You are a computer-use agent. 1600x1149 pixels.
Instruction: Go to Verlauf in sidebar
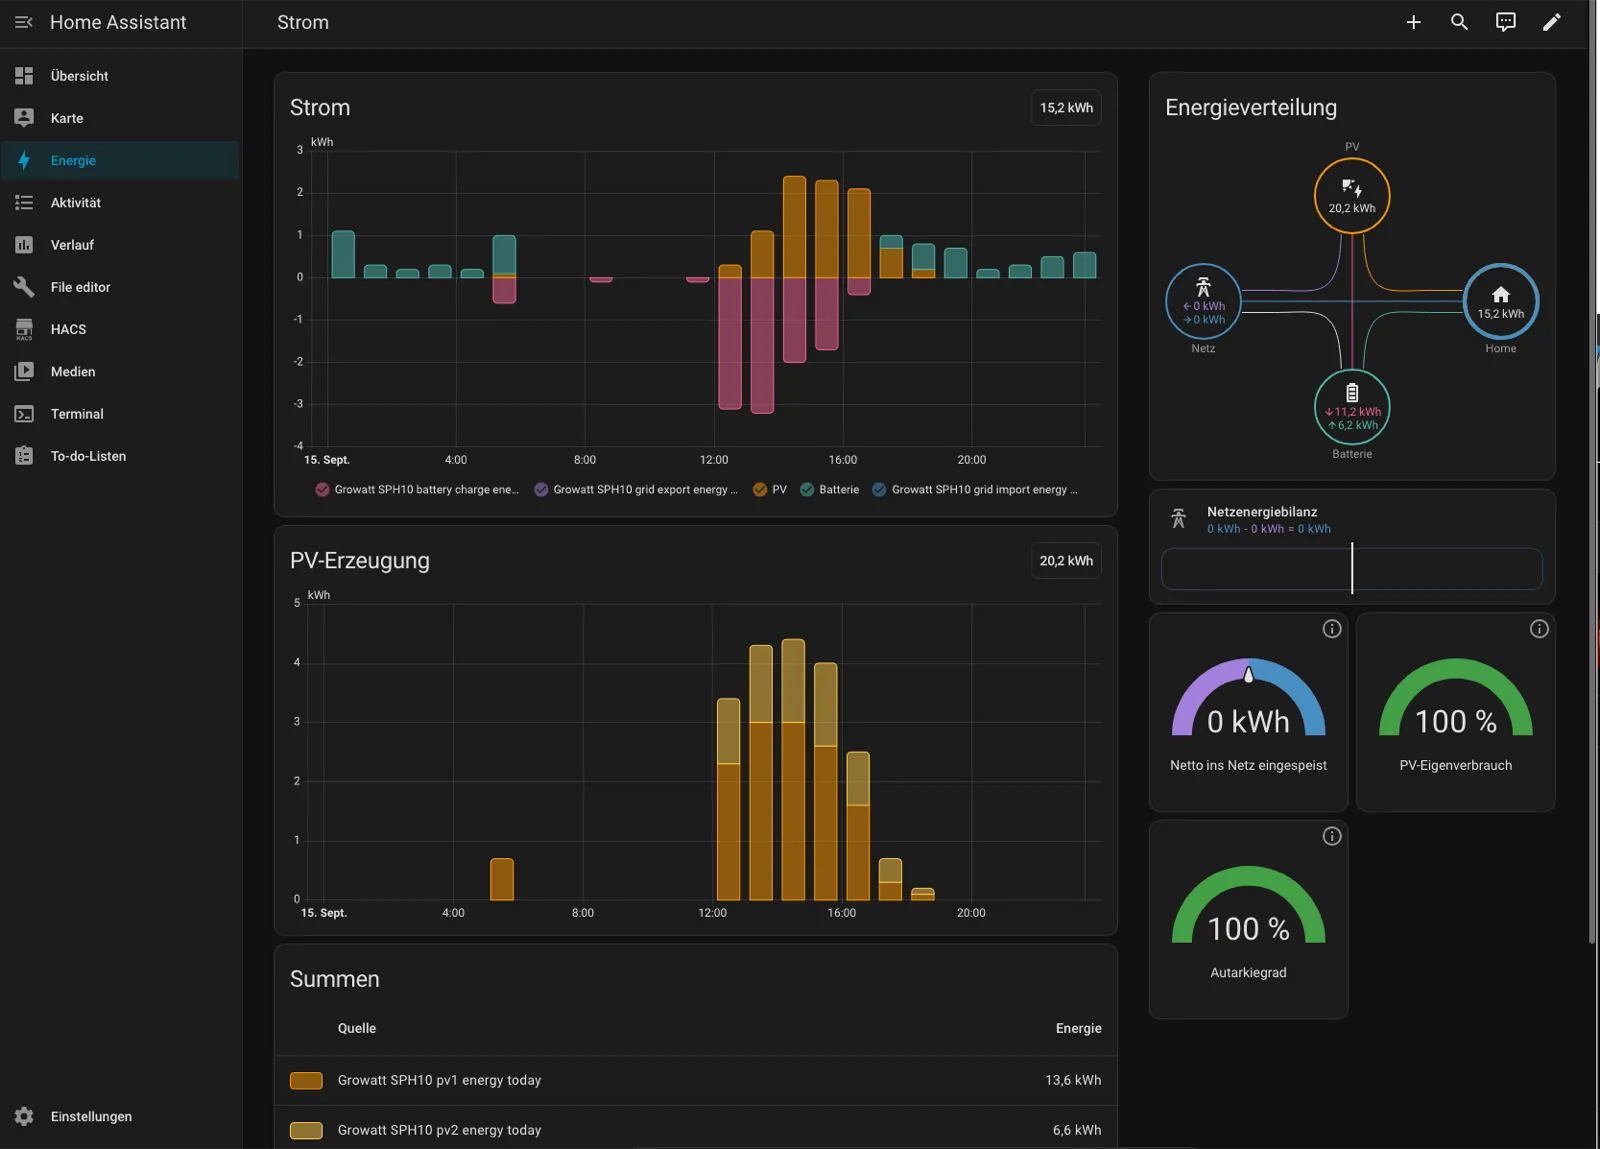(120, 245)
